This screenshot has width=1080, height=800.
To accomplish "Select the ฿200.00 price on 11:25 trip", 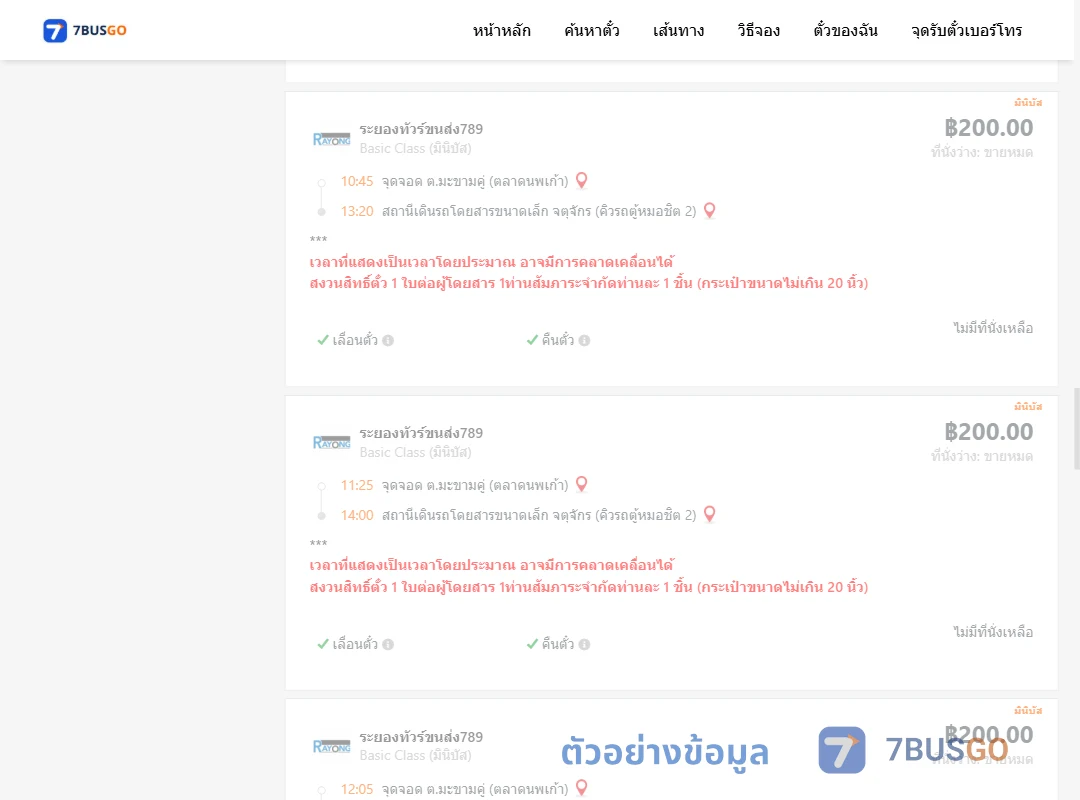I will click(988, 431).
